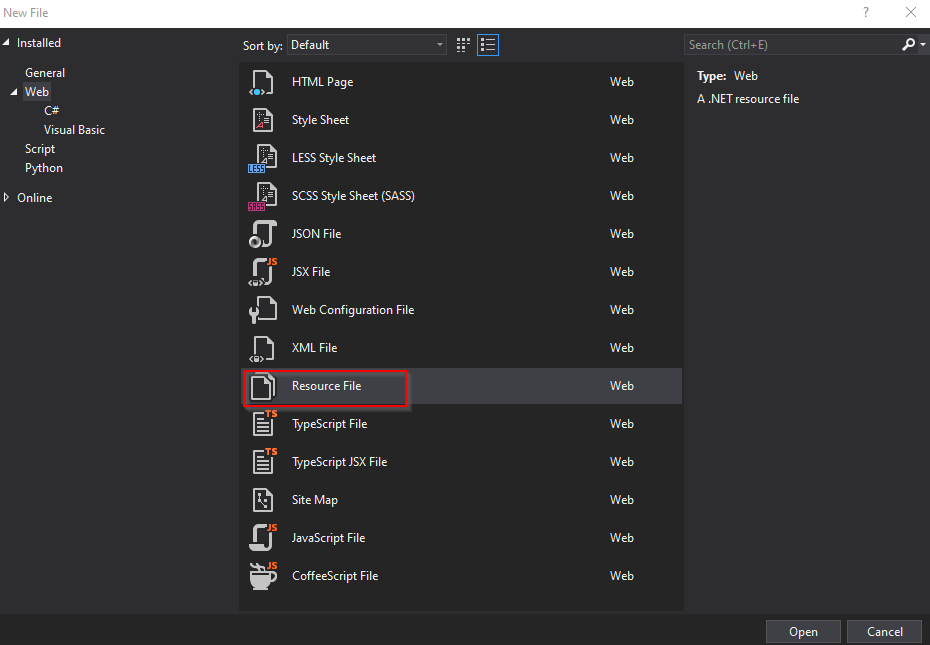
Task: Focus the Search (Ctrl+E) field
Action: point(790,45)
